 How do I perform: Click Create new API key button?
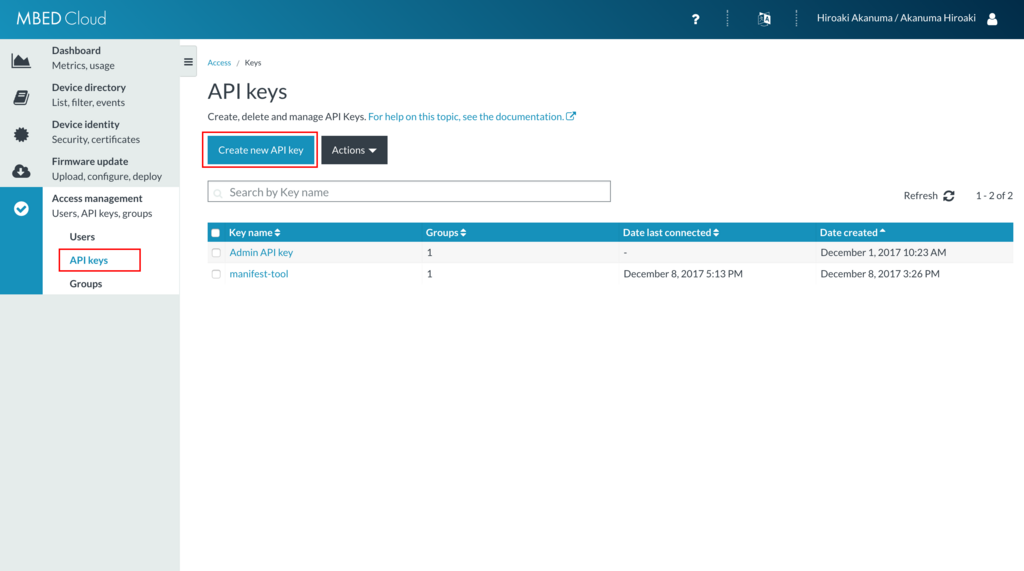point(261,150)
